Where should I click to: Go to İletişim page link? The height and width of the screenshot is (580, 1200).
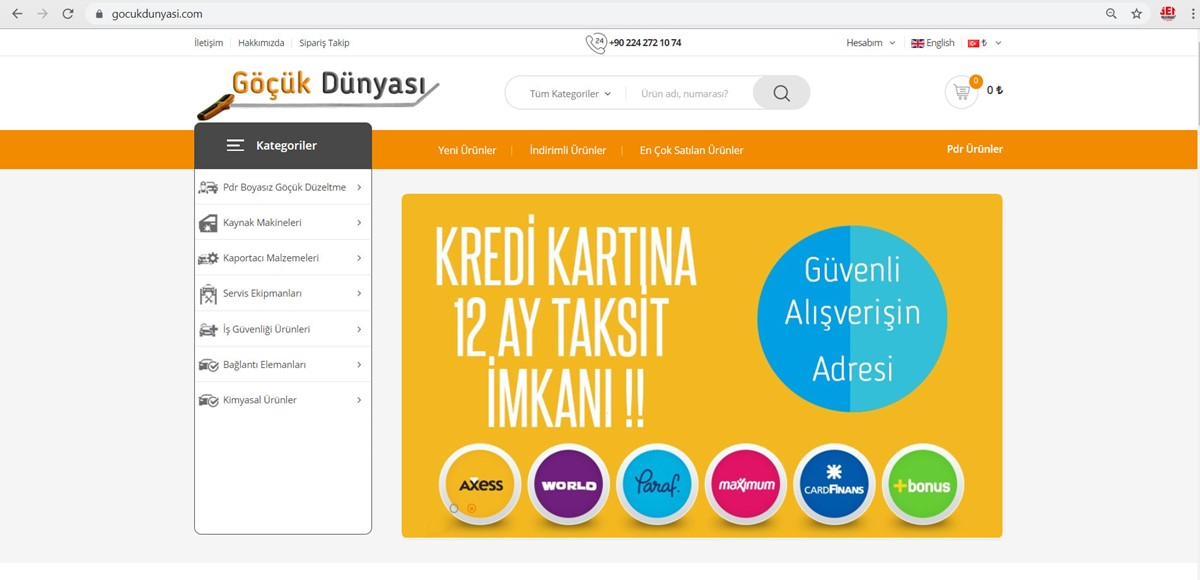pos(208,43)
